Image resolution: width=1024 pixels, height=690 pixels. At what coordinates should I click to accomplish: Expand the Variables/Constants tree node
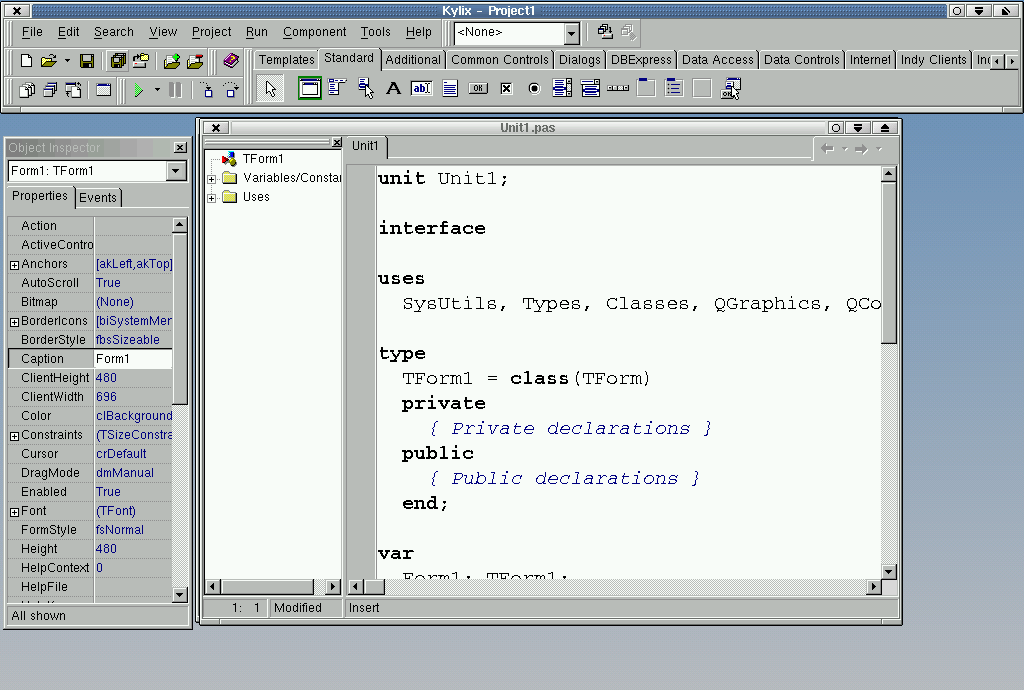pos(212,179)
